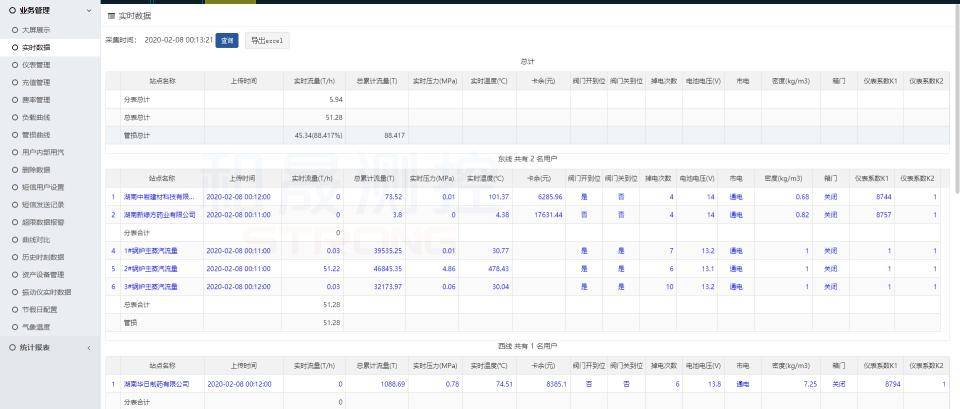Open the 2#锅炉主蒸汽流量 link
Image resolution: width=960 pixels, height=409 pixels.
tap(151, 269)
